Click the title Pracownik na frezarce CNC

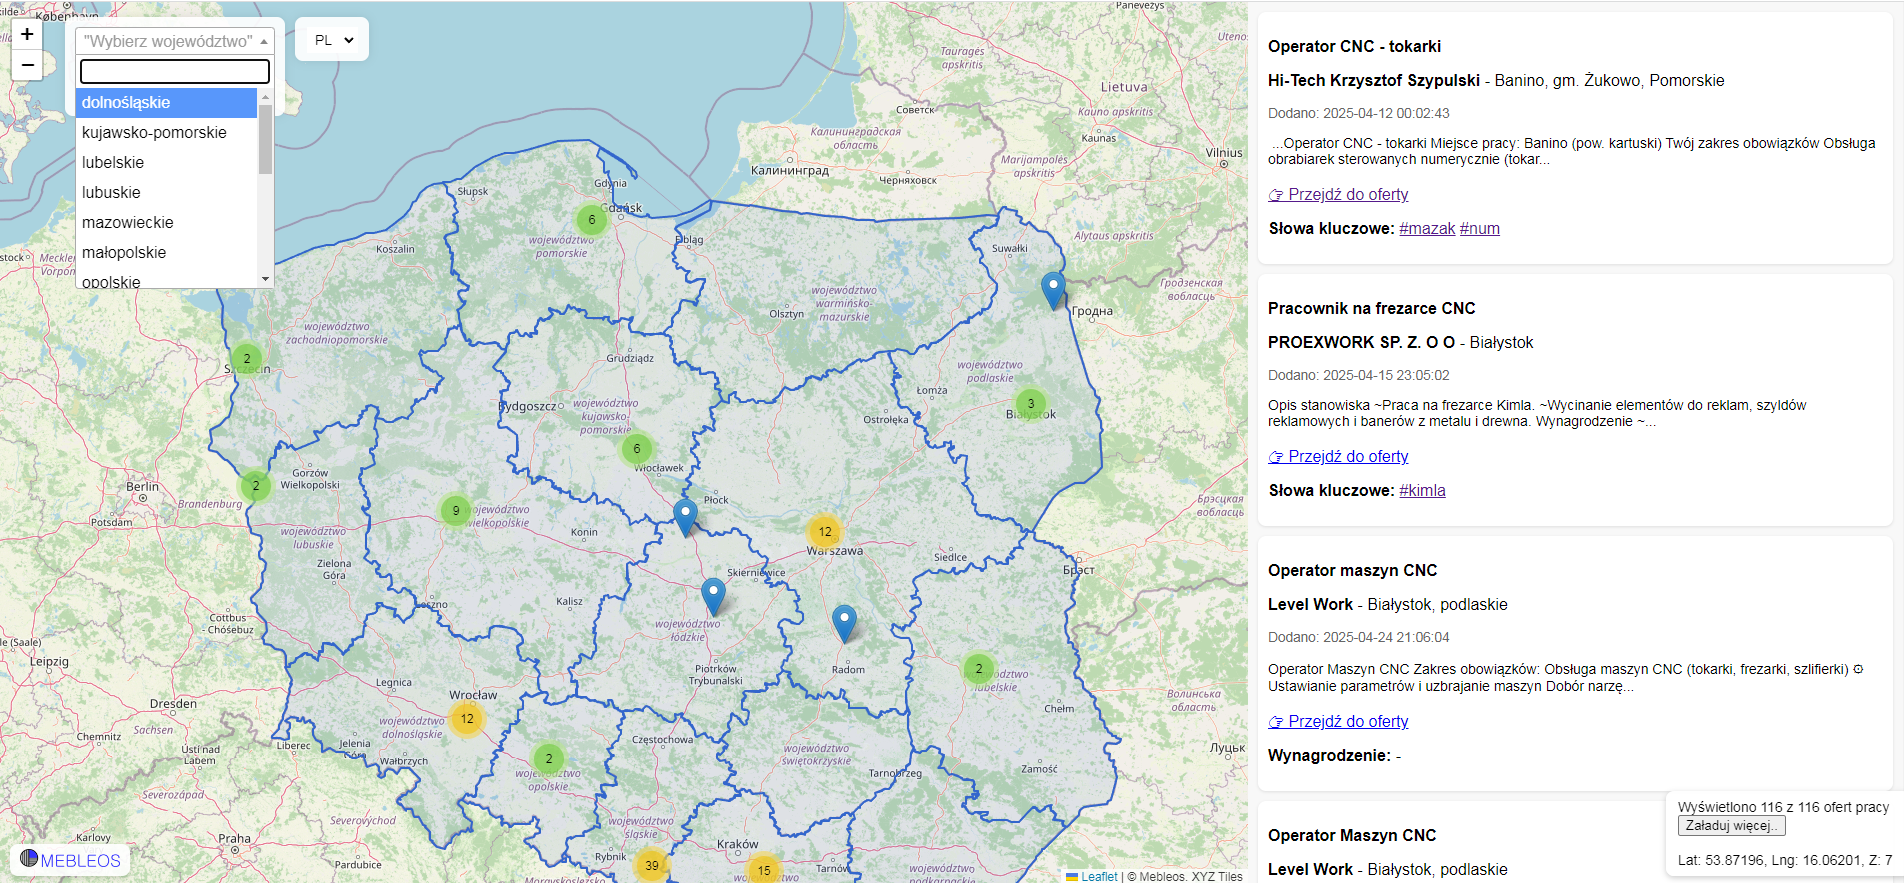[x=1371, y=309]
